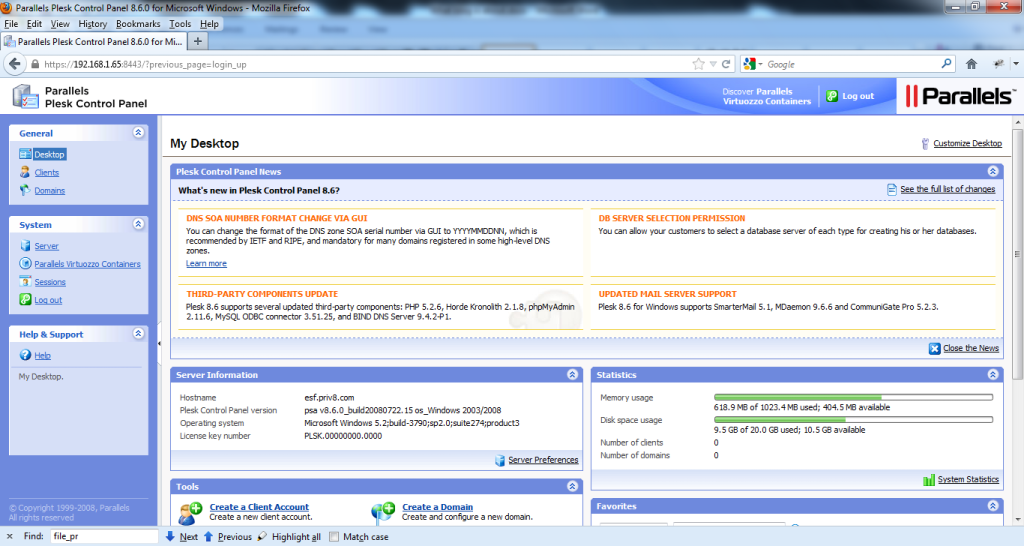This screenshot has width=1024, height=546.
Task: Collapse the Statistics panel
Action: [993, 374]
